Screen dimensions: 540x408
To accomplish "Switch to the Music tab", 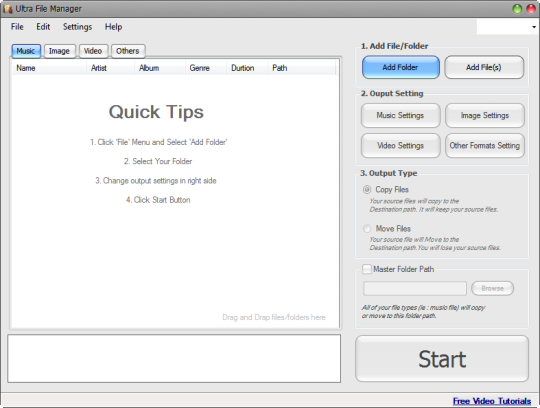I will [26, 51].
